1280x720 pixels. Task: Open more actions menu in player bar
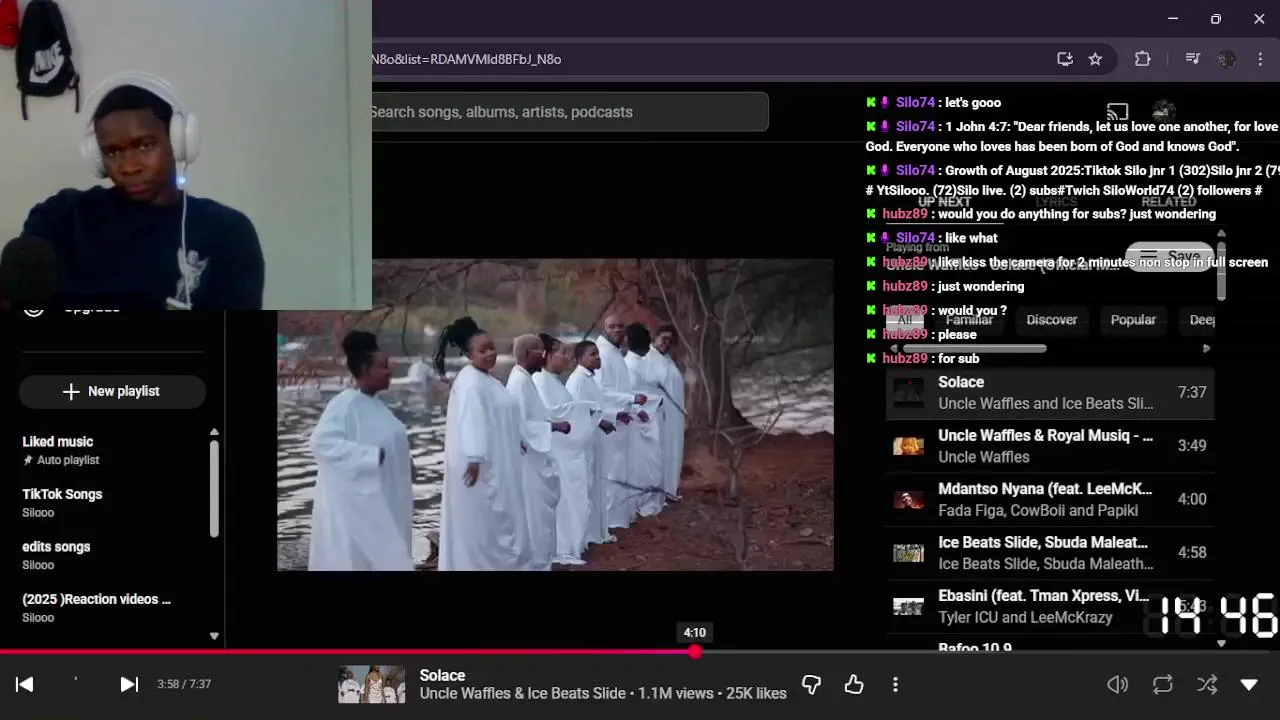coord(895,684)
